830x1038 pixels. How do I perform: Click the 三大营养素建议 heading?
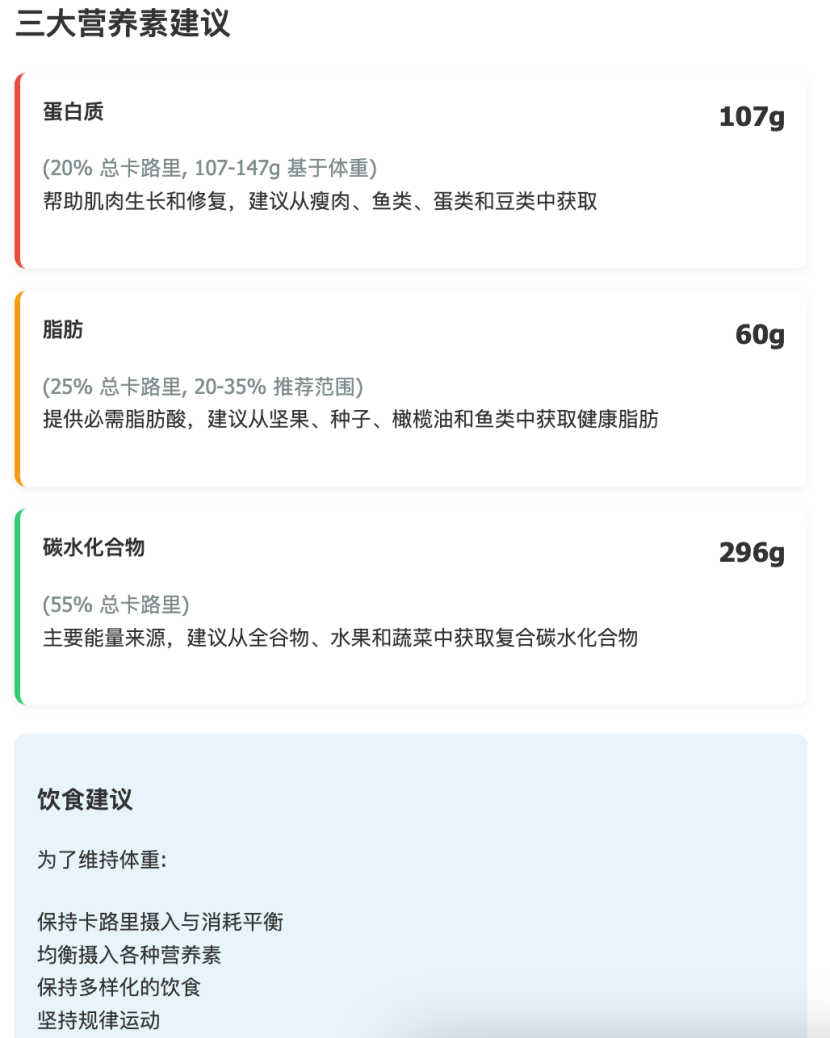click(122, 23)
